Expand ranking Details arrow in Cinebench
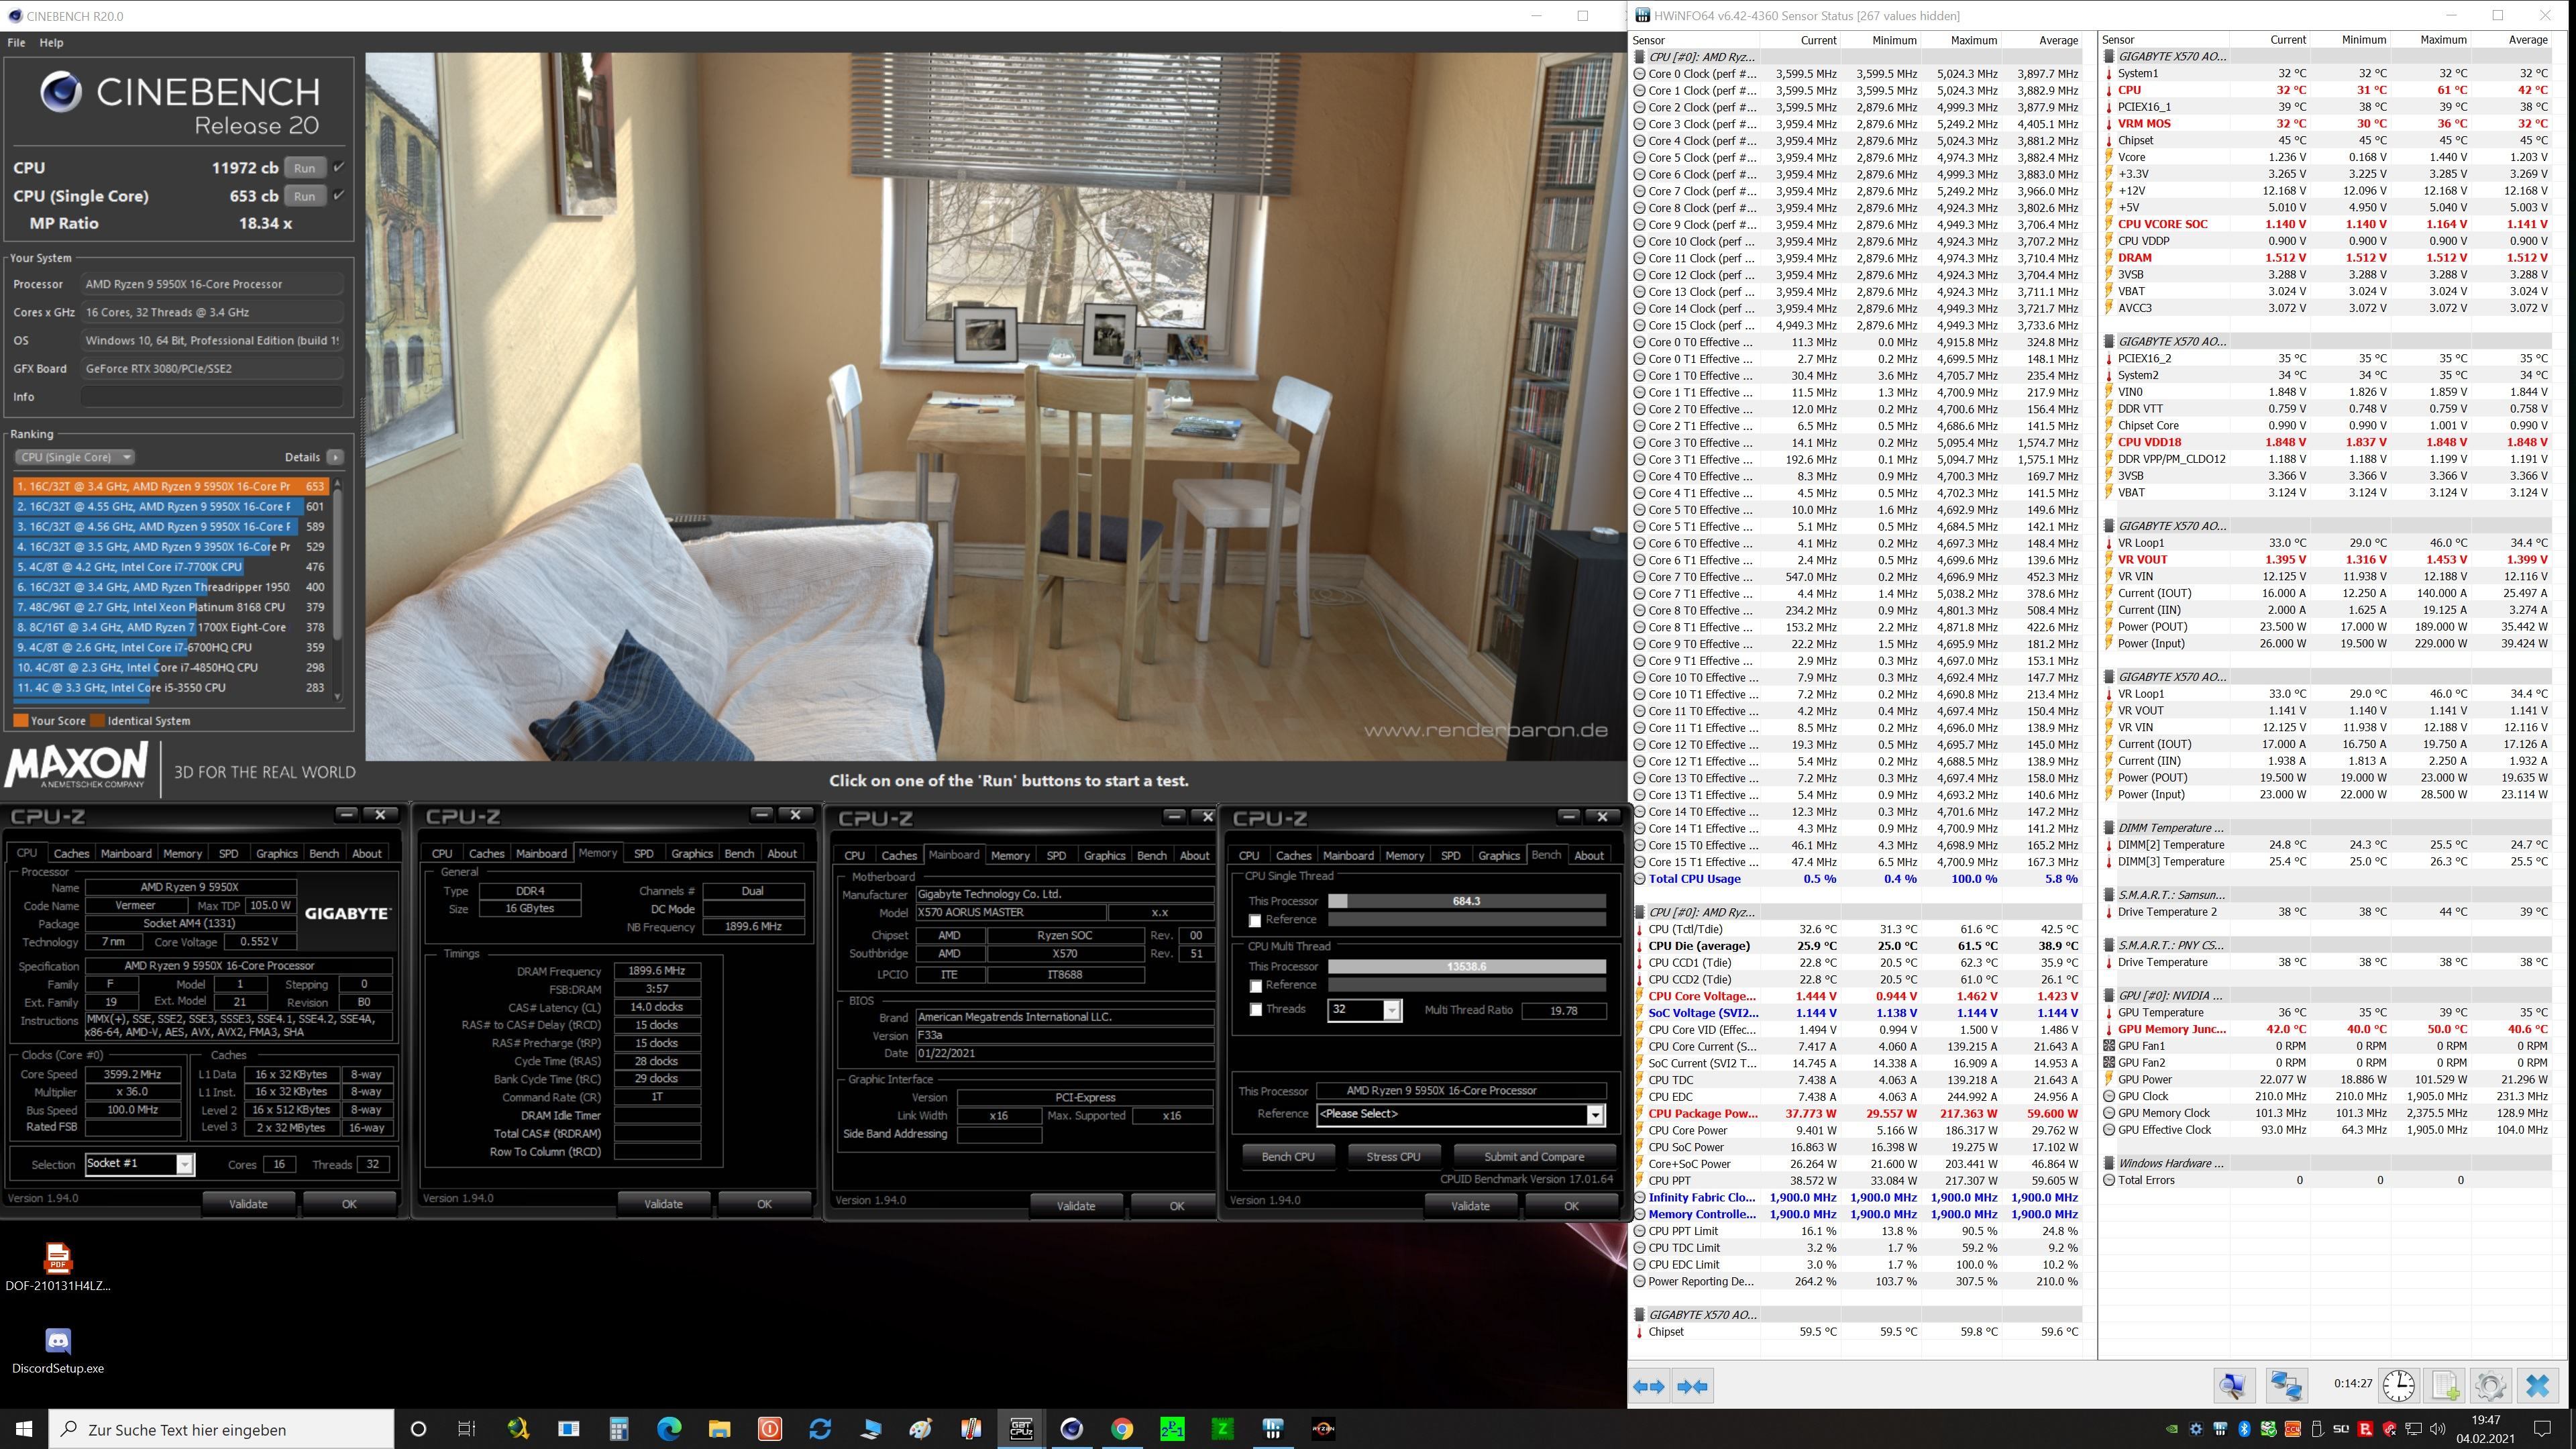 coord(335,457)
